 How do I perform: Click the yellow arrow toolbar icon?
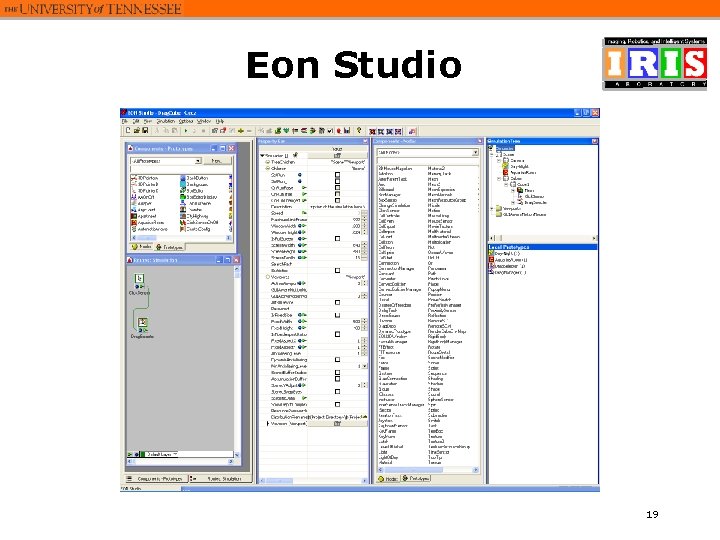pyautogui.click(x=241, y=131)
